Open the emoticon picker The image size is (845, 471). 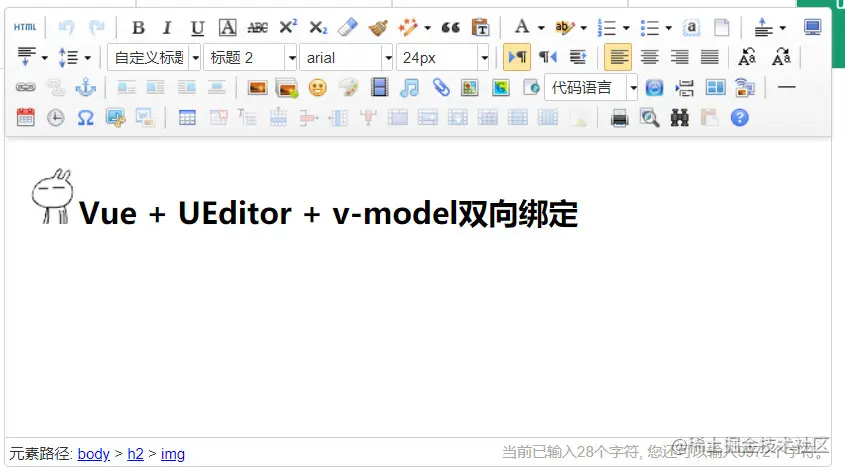tap(317, 87)
